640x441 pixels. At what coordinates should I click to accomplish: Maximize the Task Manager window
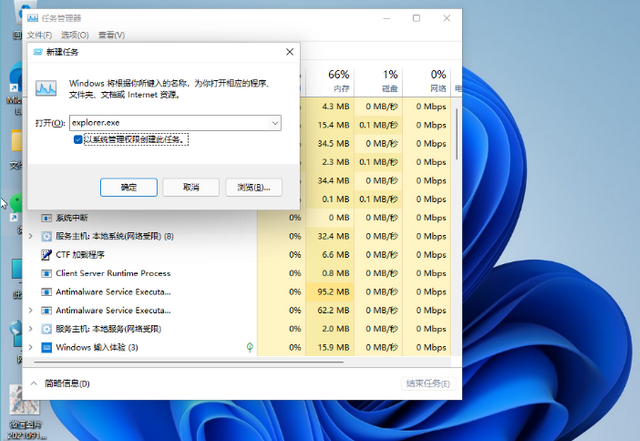click(x=416, y=18)
